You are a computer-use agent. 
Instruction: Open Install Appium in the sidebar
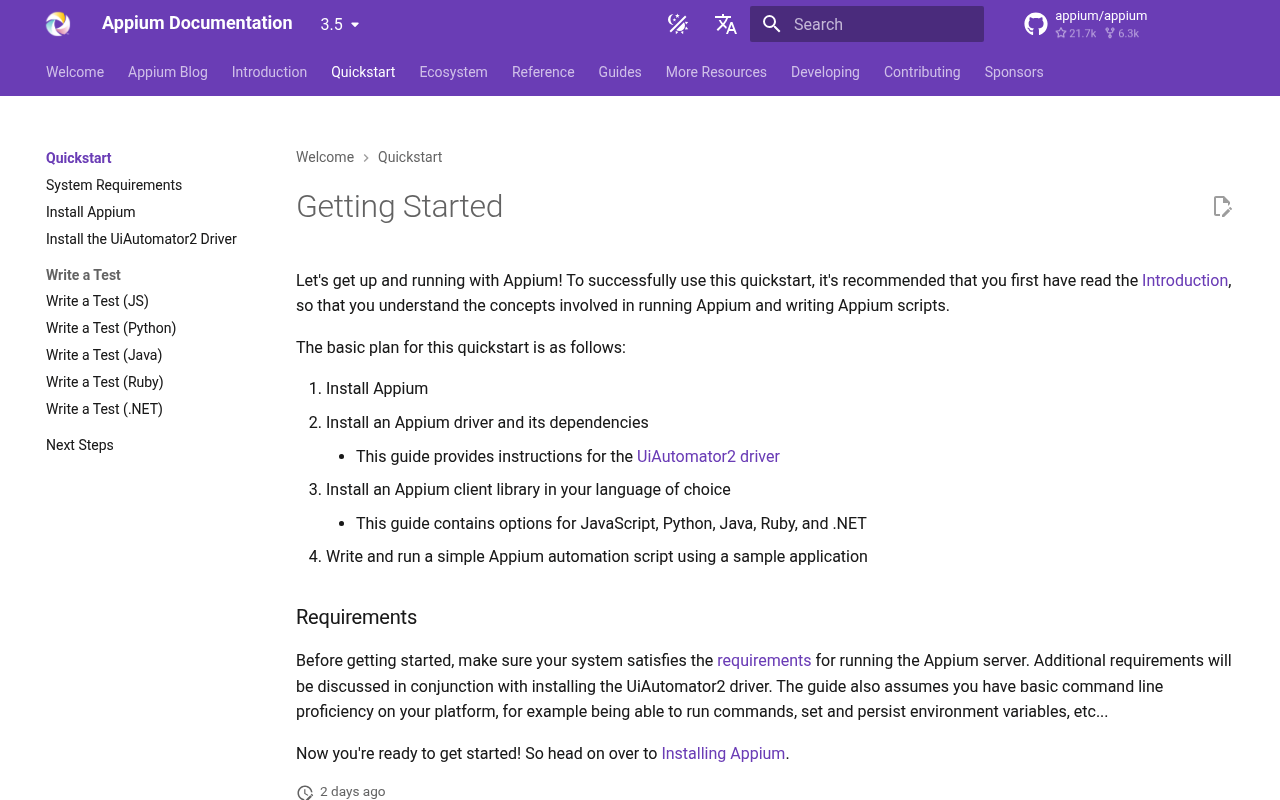click(91, 212)
